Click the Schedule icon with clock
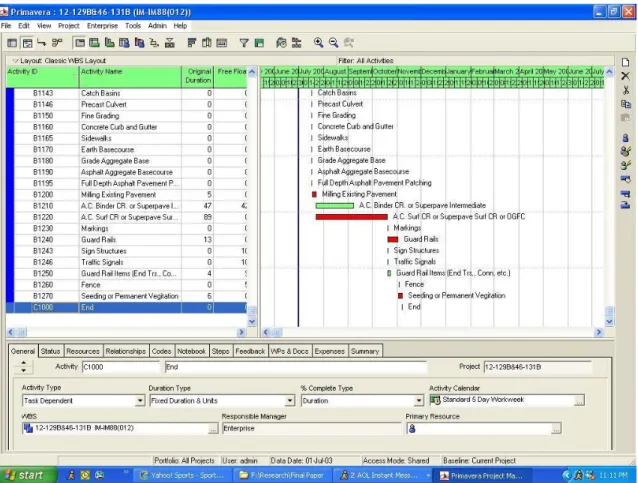Screen dimensions: 638x483 281,43
